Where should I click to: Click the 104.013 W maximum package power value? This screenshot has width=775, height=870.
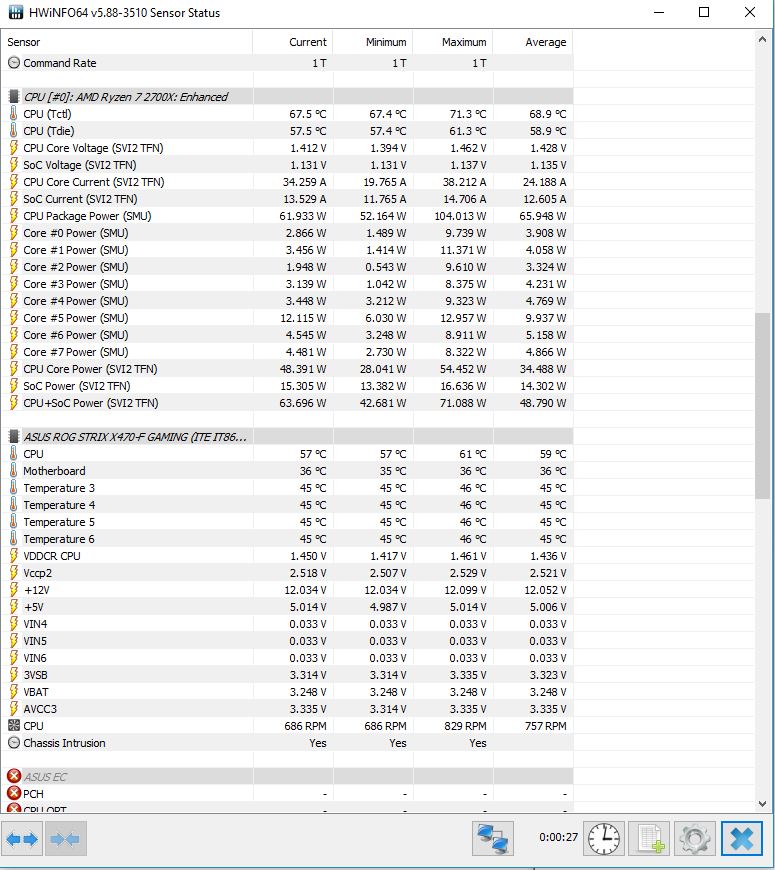pos(460,216)
